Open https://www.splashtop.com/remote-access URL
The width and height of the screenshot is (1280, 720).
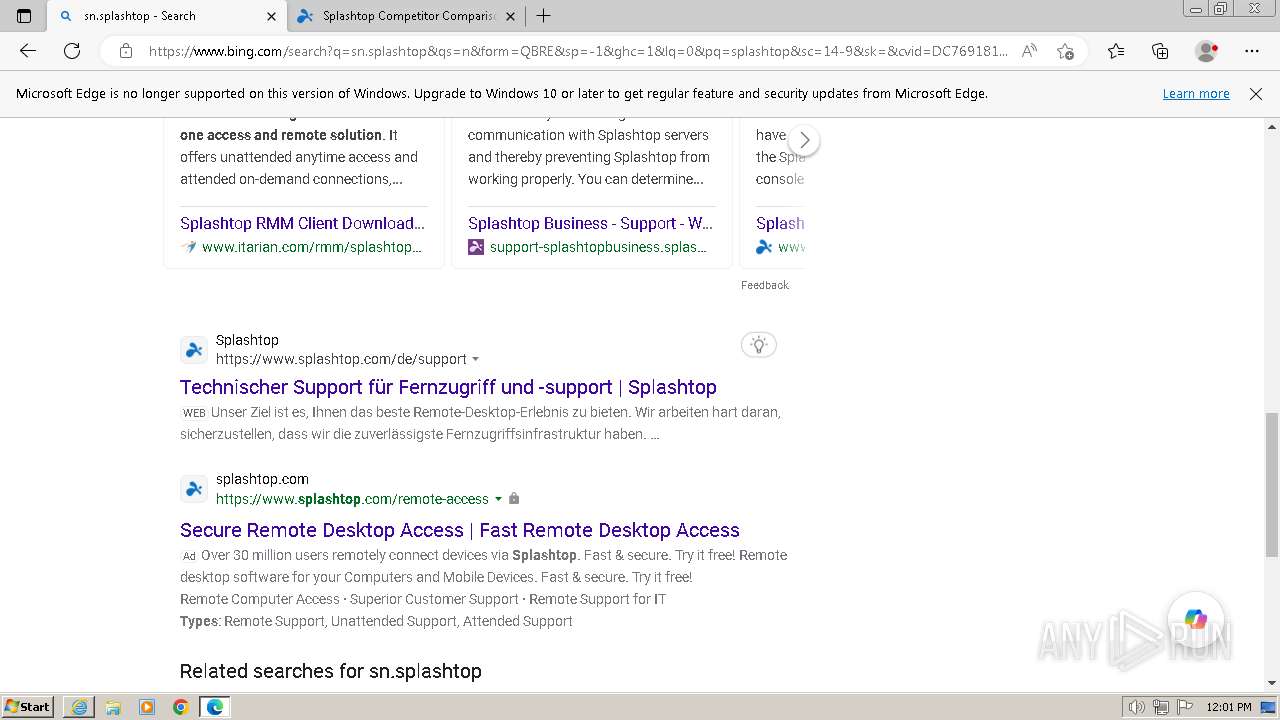(352, 499)
